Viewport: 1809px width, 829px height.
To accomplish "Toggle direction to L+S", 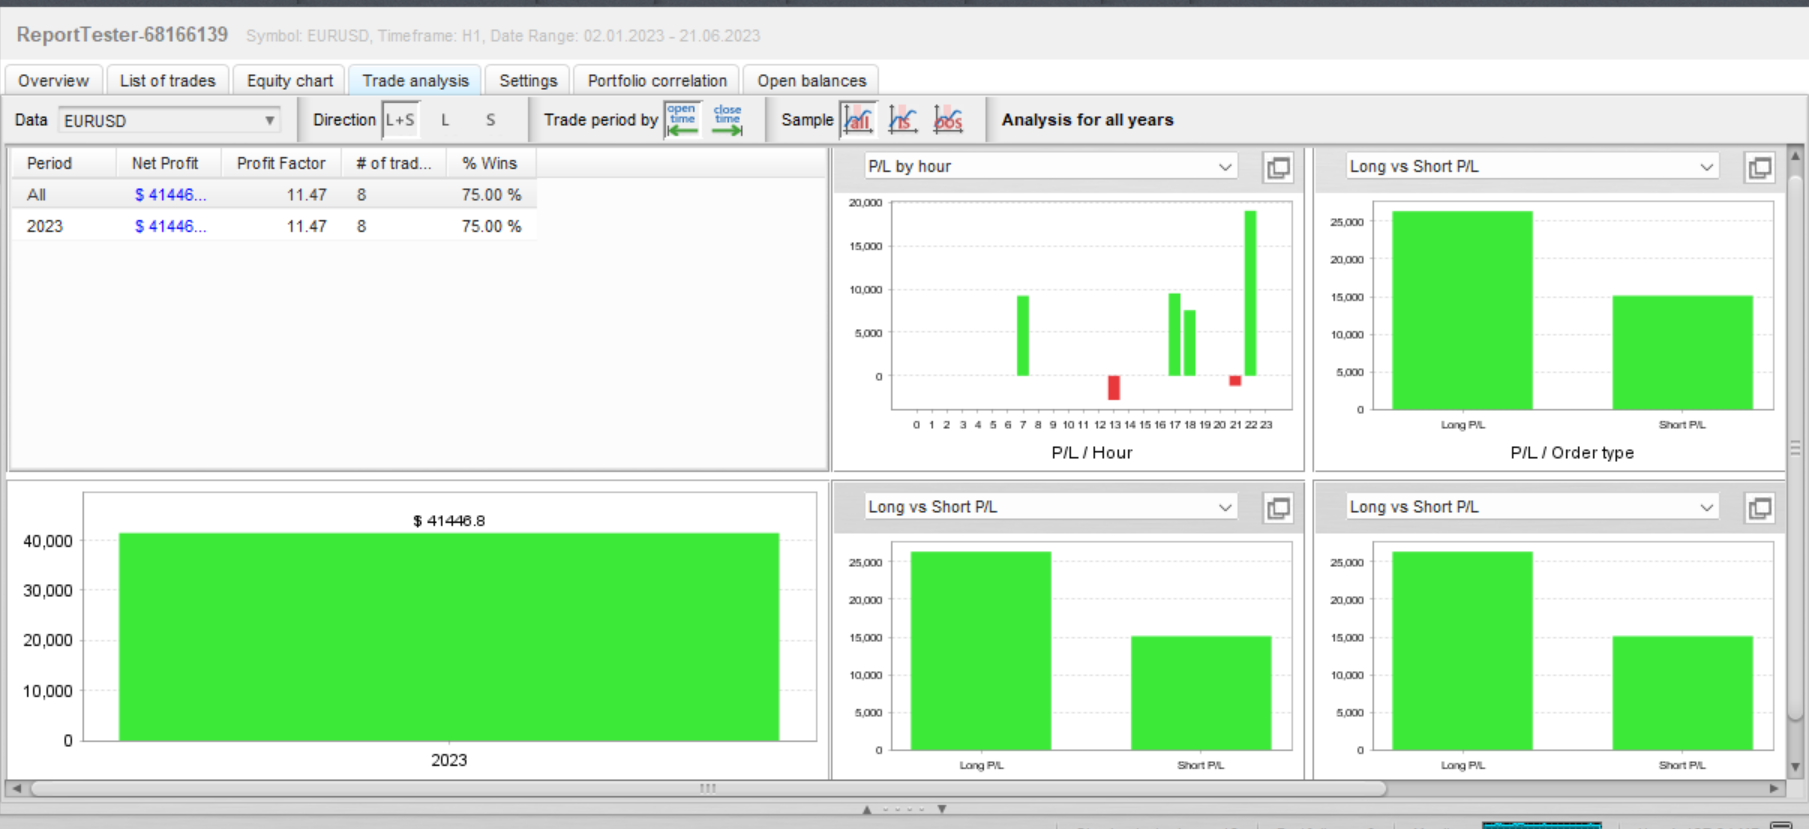I will click(400, 120).
